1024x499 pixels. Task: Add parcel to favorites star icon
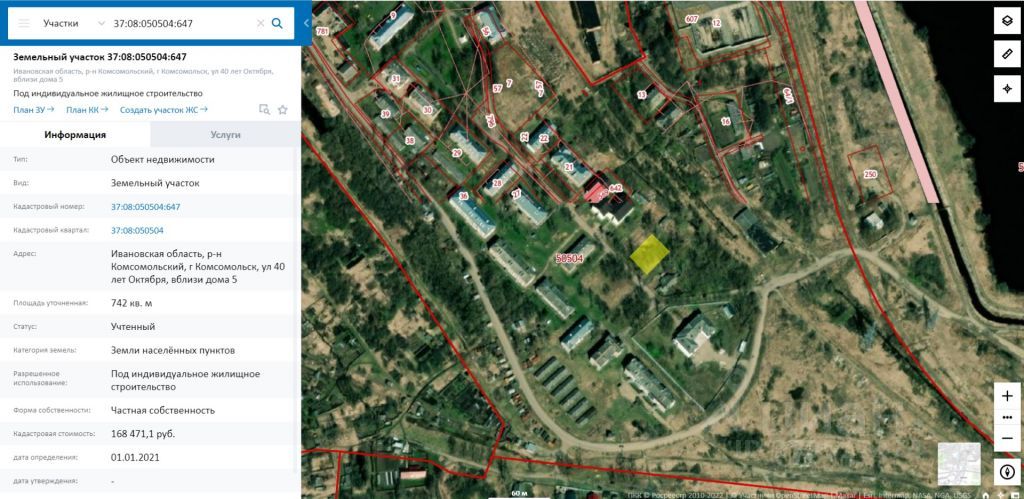pyautogui.click(x=283, y=110)
